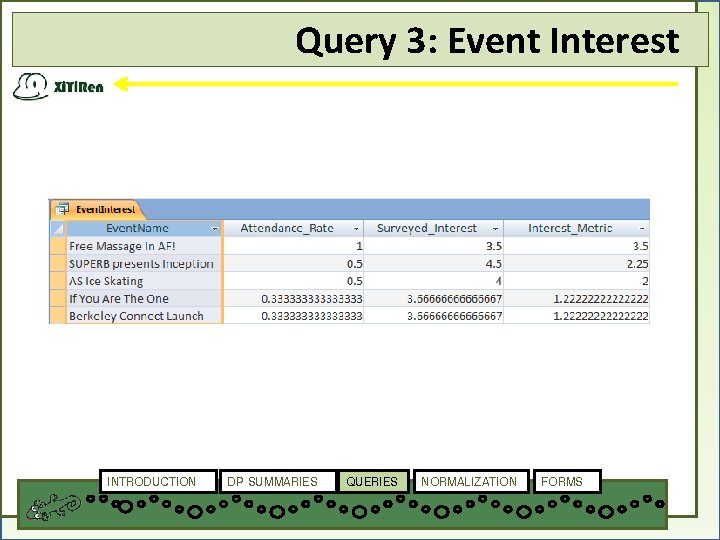Select row selector for Free Massage row
Image resolution: width=720 pixels, height=540 pixels.
(x=57, y=246)
